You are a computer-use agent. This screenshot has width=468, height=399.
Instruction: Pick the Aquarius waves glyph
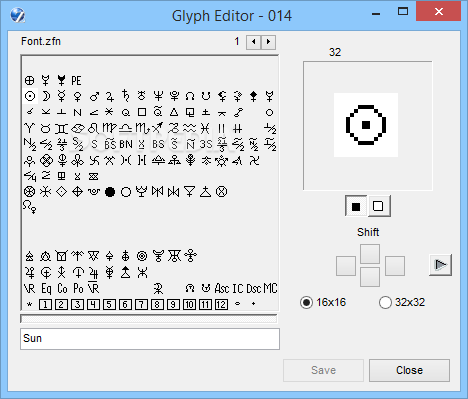click(x=189, y=128)
